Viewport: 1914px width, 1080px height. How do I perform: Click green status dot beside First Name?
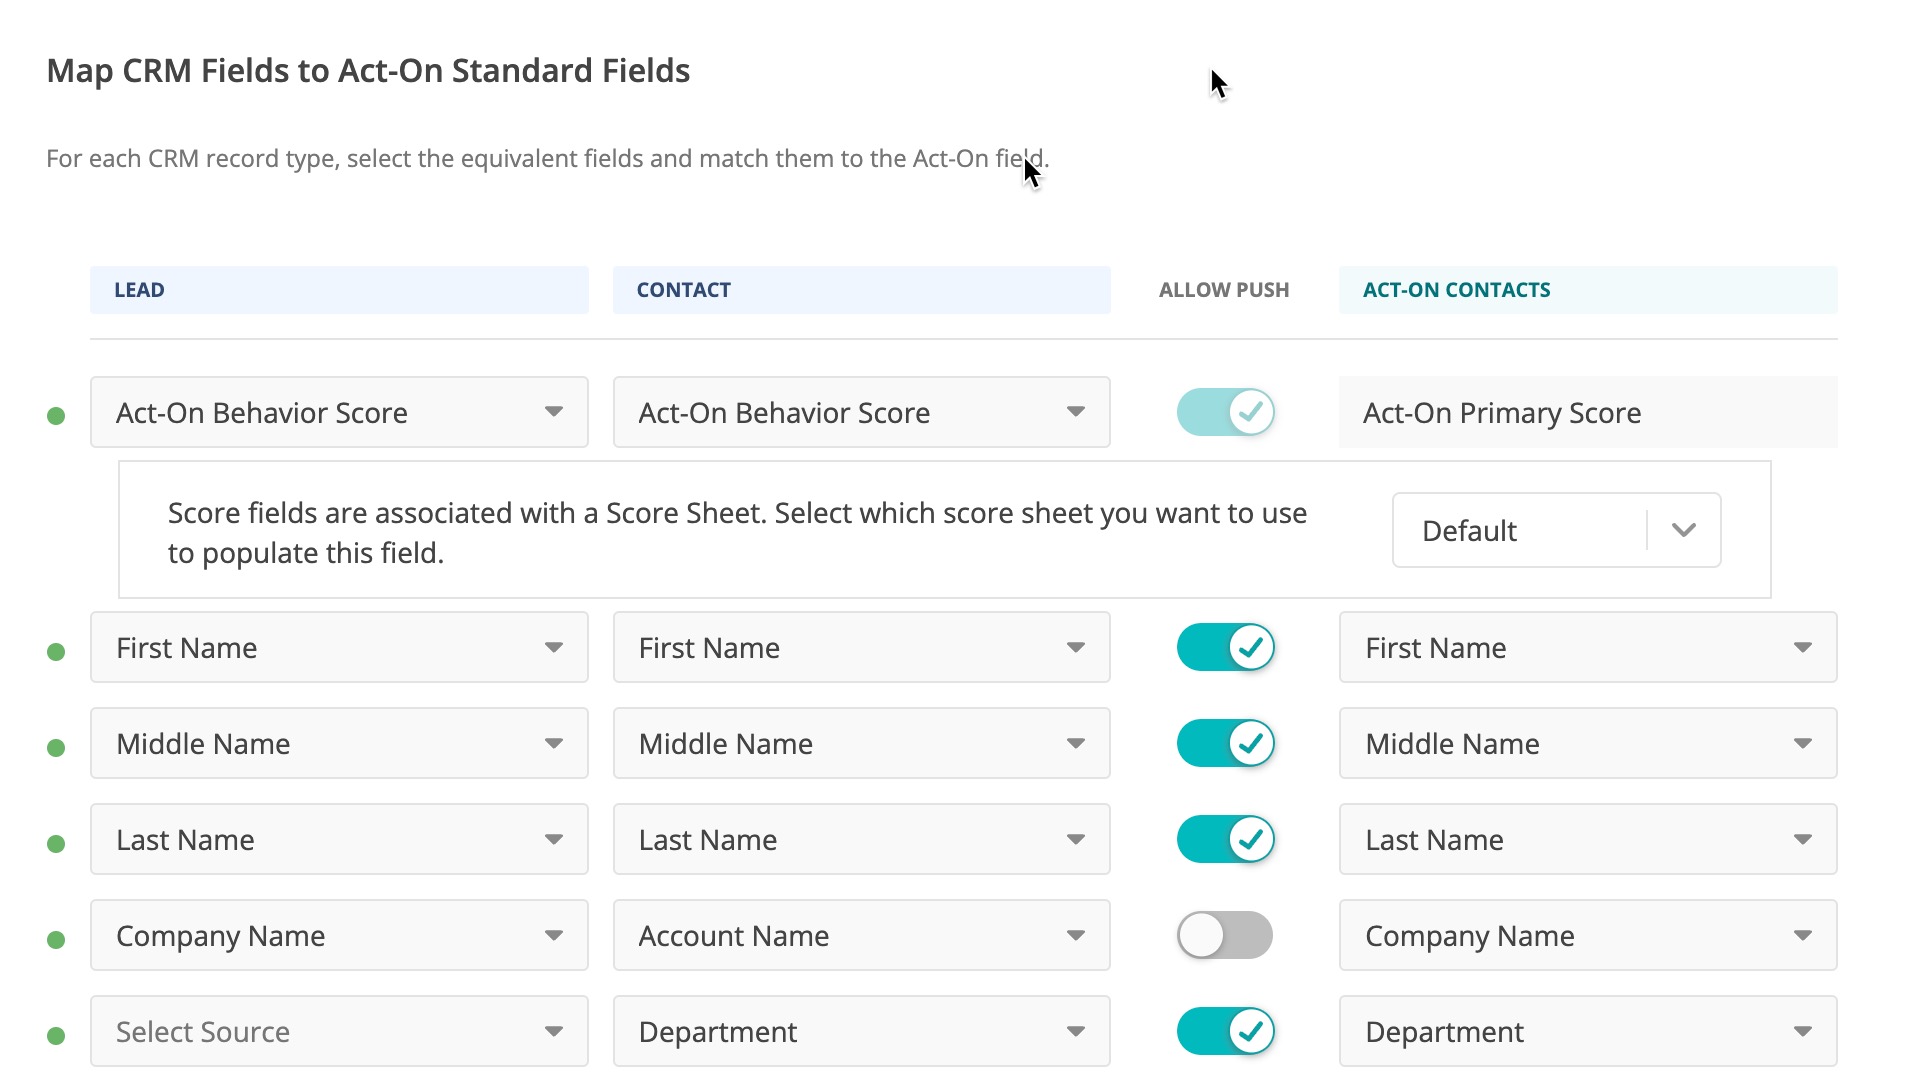pyautogui.click(x=56, y=652)
